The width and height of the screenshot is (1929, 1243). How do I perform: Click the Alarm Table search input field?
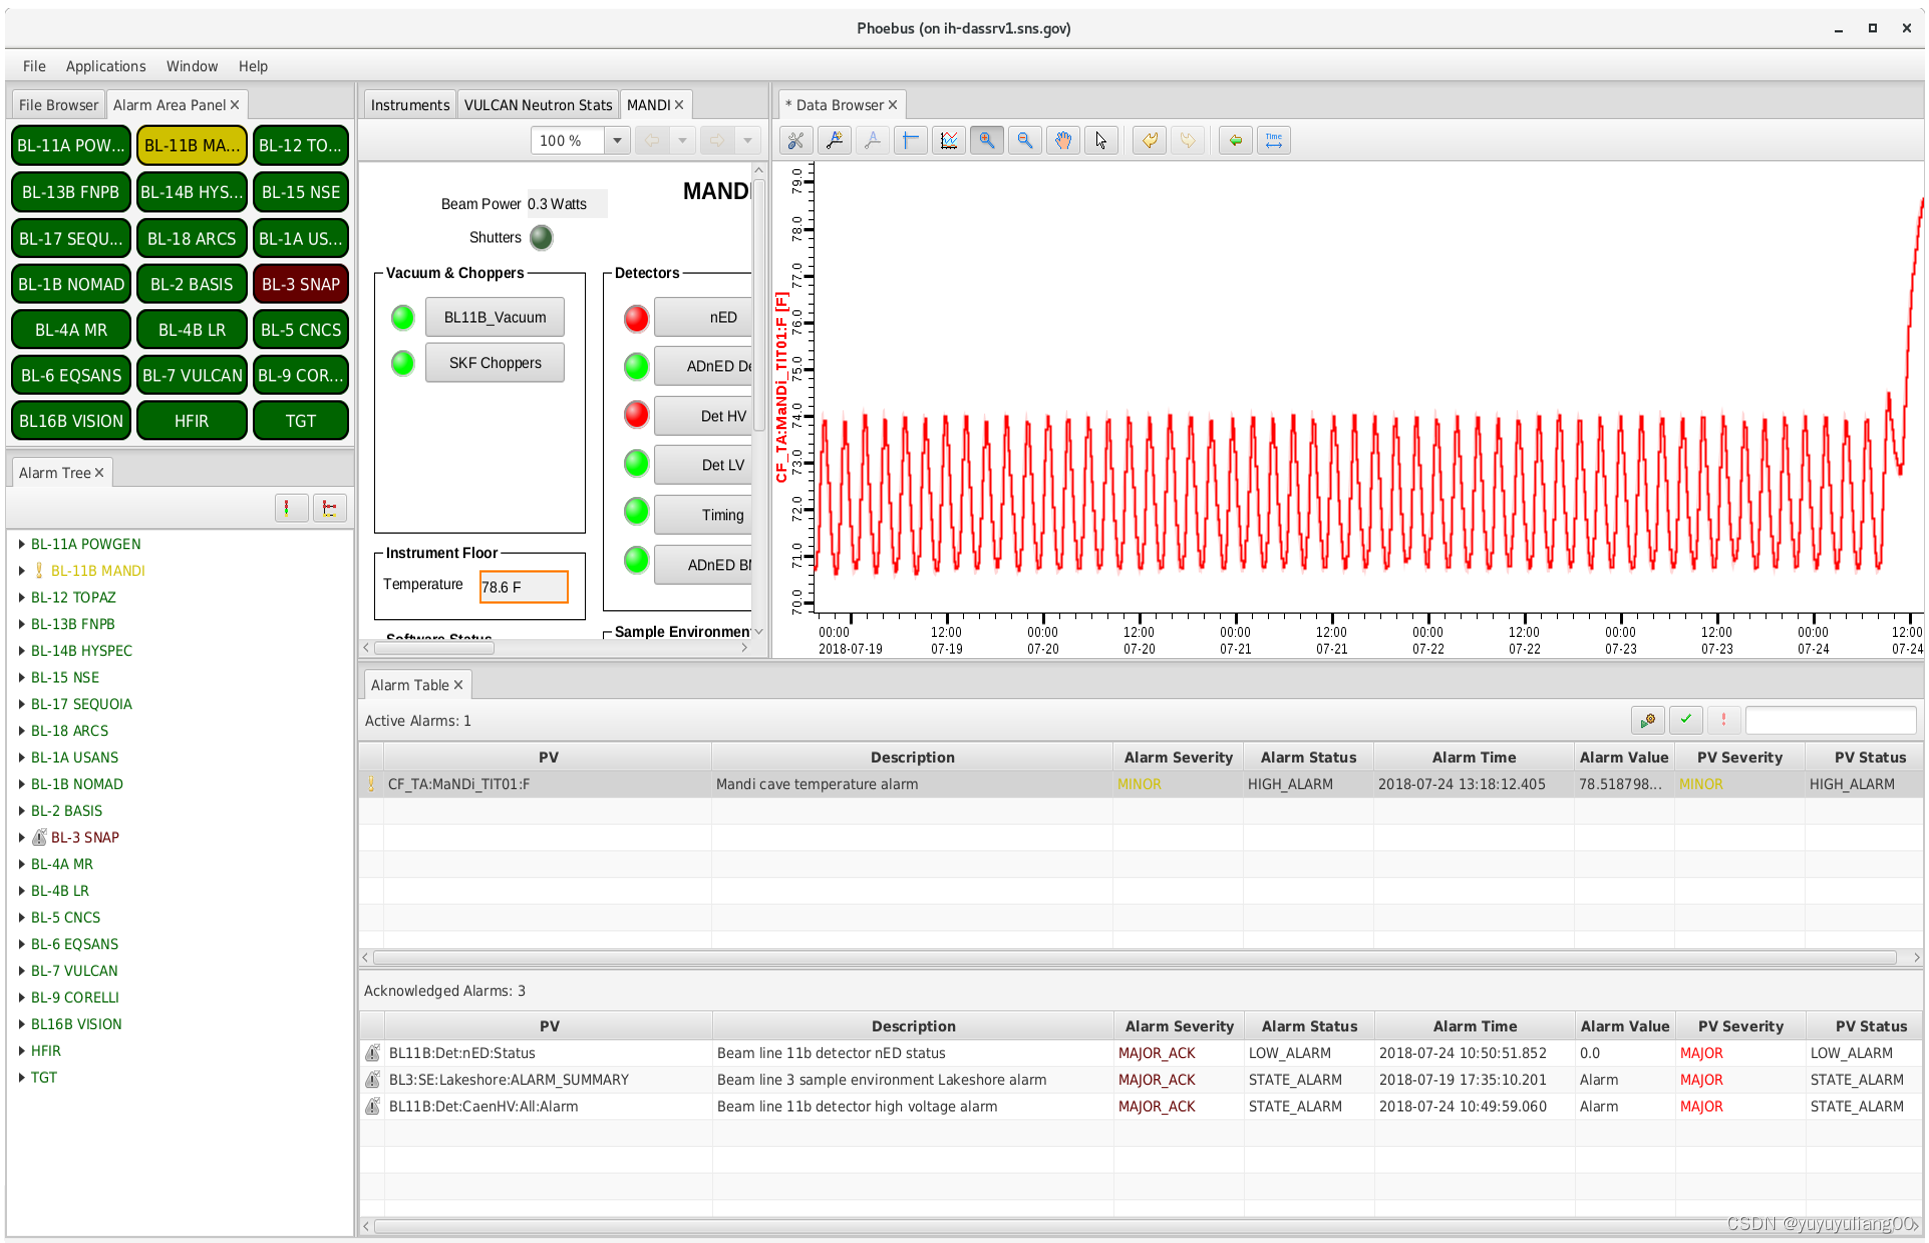point(1830,720)
